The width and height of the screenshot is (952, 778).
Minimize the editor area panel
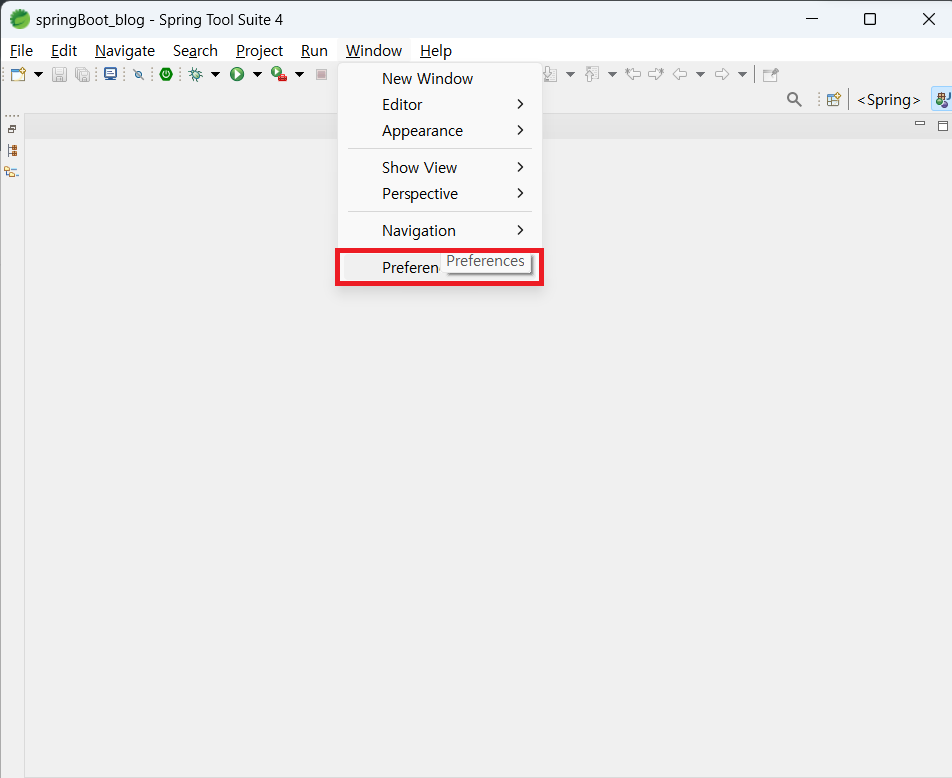pos(920,123)
